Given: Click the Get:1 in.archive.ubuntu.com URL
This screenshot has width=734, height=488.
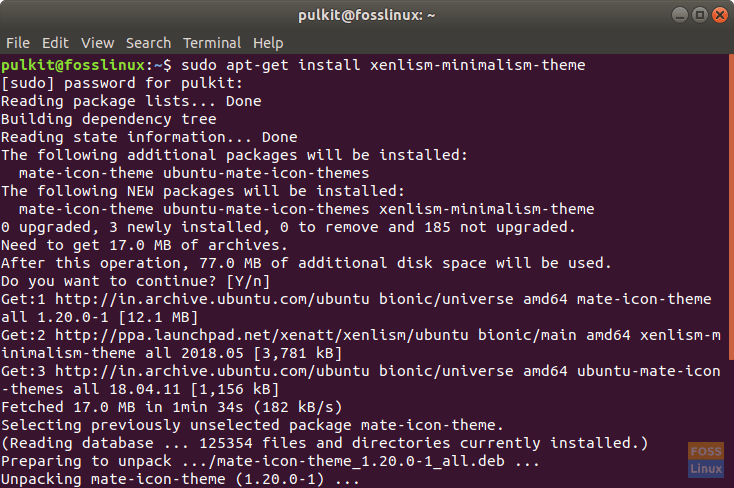Looking at the screenshot, I should point(212,299).
